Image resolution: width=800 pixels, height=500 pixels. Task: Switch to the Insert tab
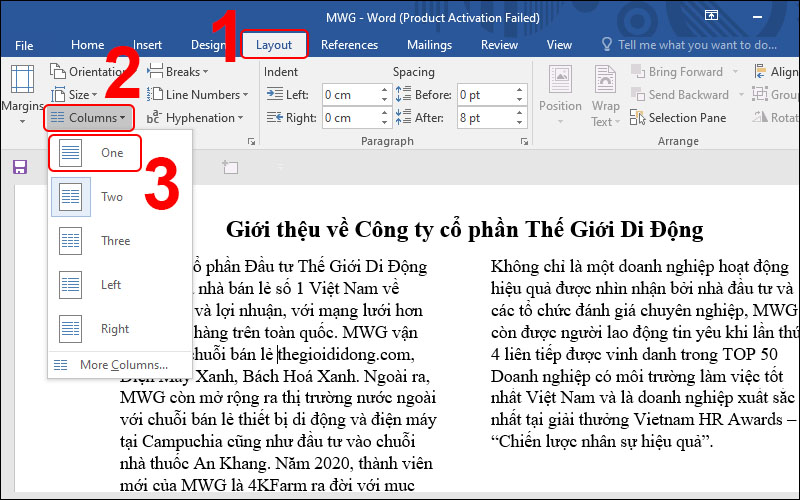(x=147, y=45)
